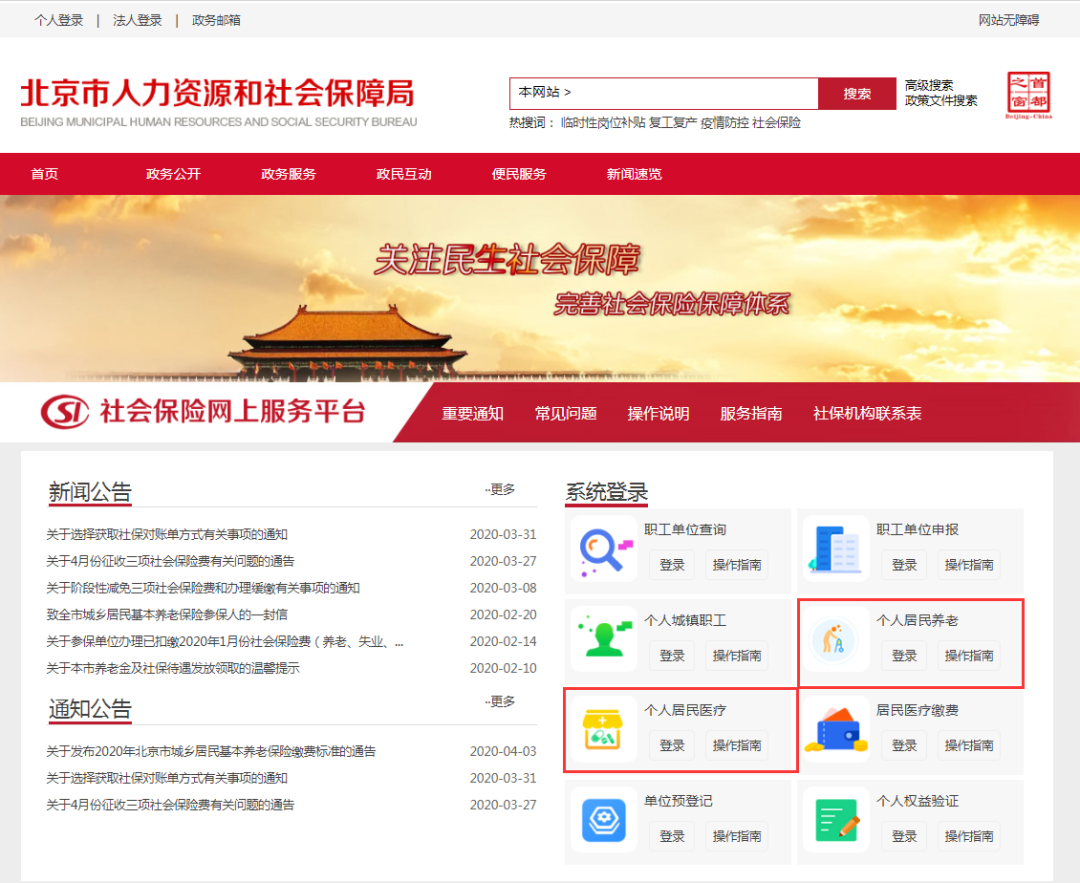Image resolution: width=1080 pixels, height=883 pixels.
Task: Click 法人登录 at the top
Action: pyautogui.click(x=137, y=21)
